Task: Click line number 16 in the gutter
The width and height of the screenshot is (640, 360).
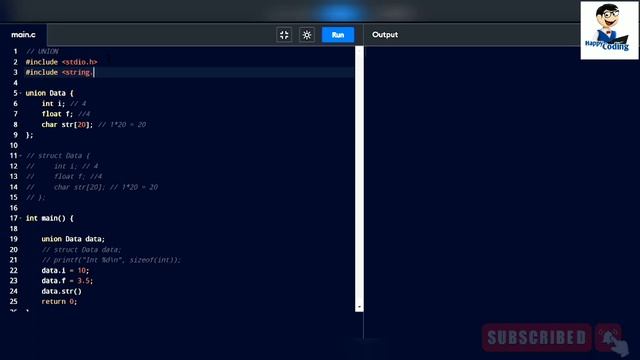Action: pyautogui.click(x=13, y=208)
